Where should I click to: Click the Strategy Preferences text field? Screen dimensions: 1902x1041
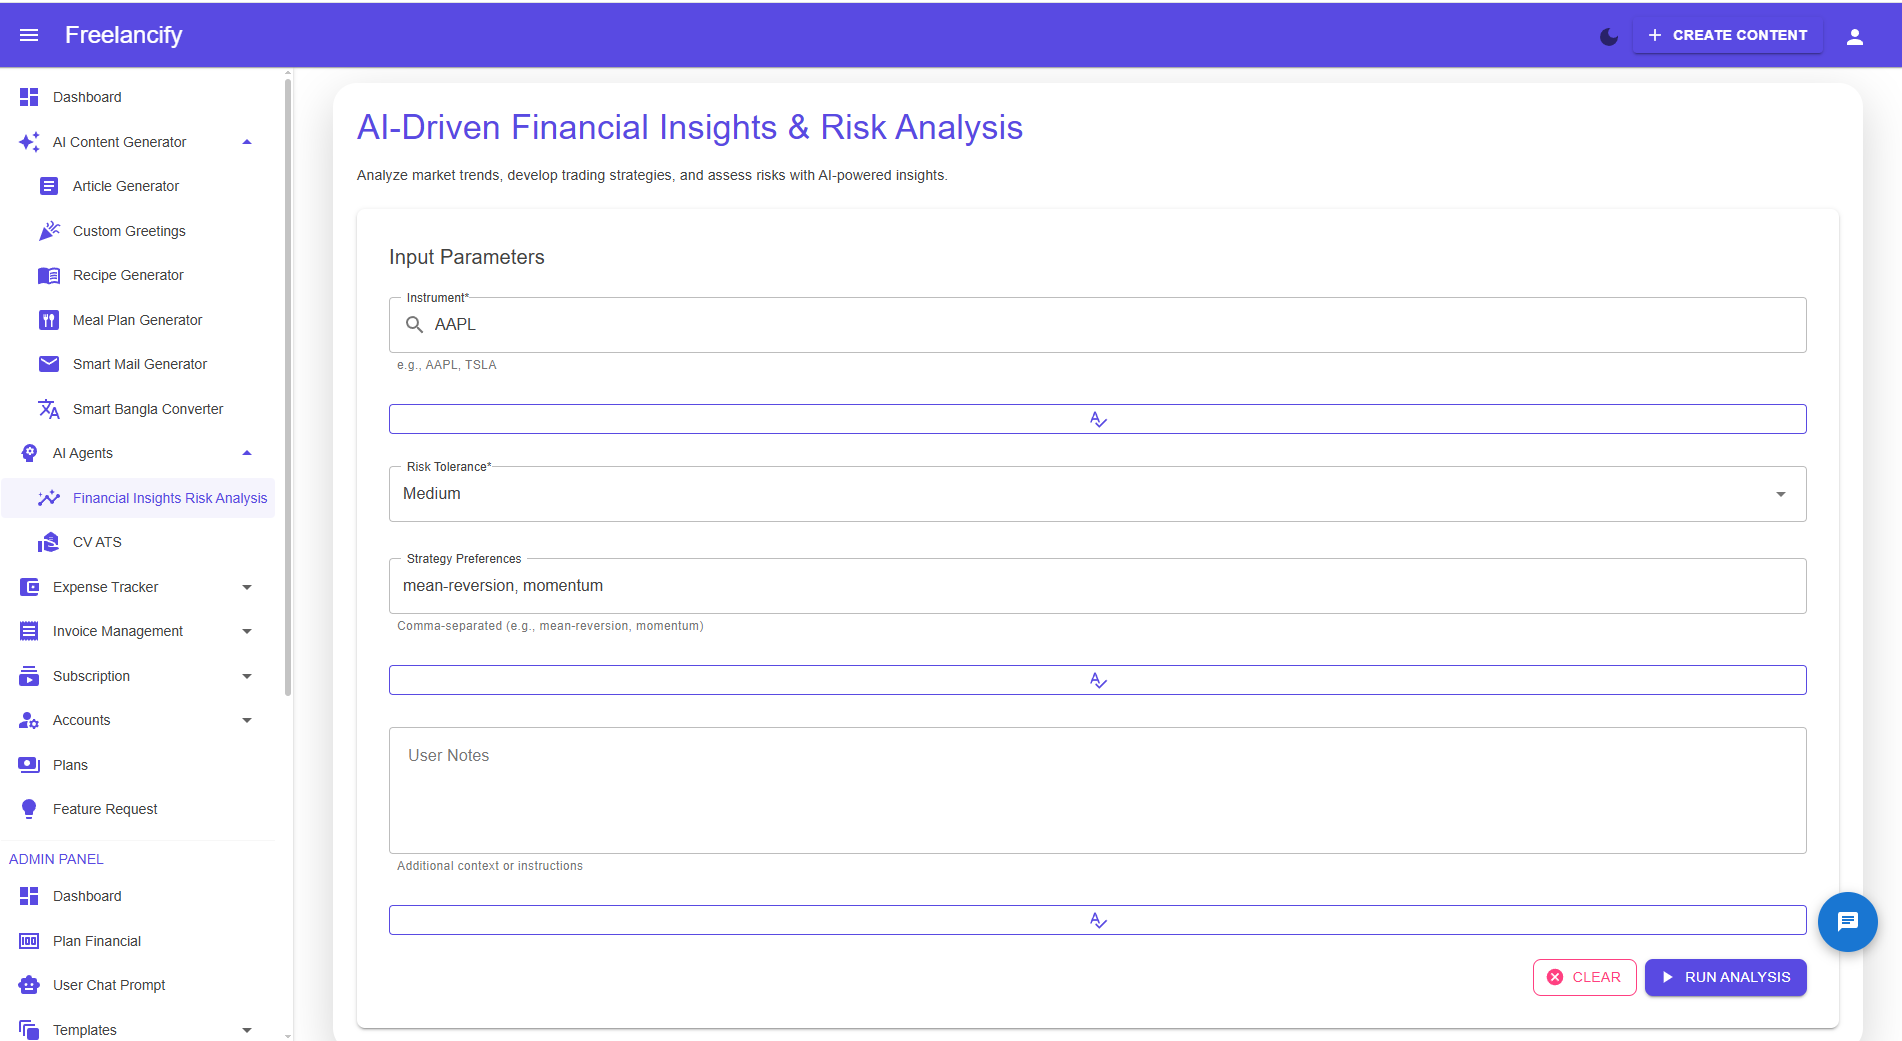click(x=1097, y=586)
